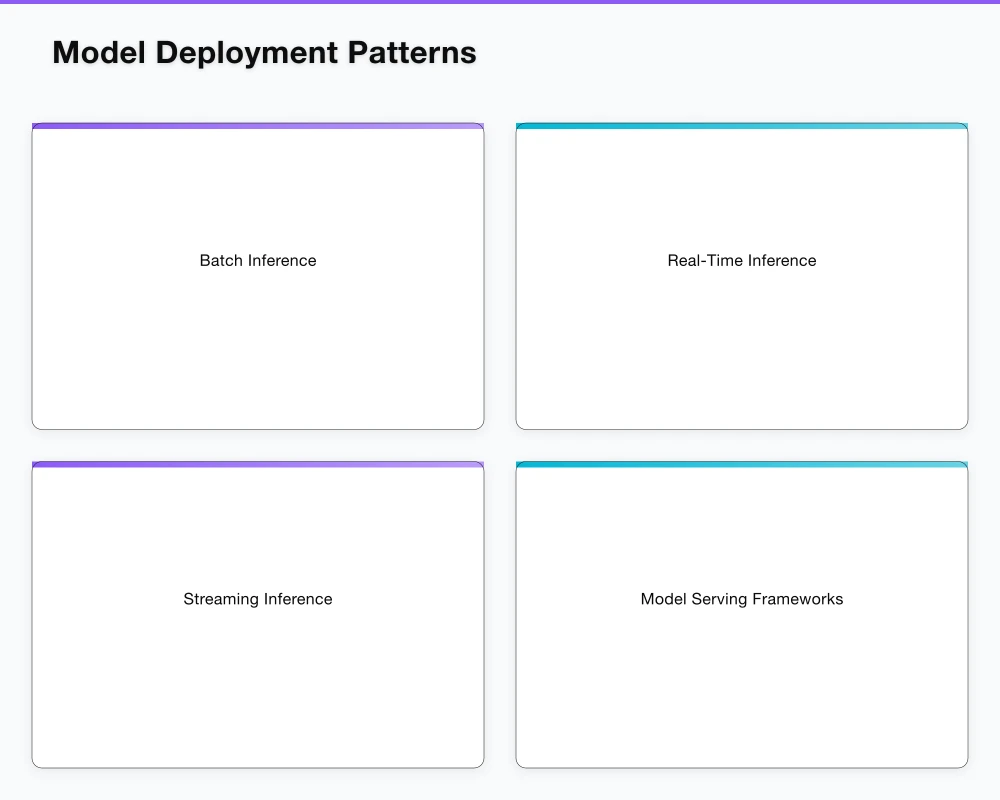The width and height of the screenshot is (1000, 800).
Task: Click the Model Serving Frameworks label text
Action: click(741, 599)
